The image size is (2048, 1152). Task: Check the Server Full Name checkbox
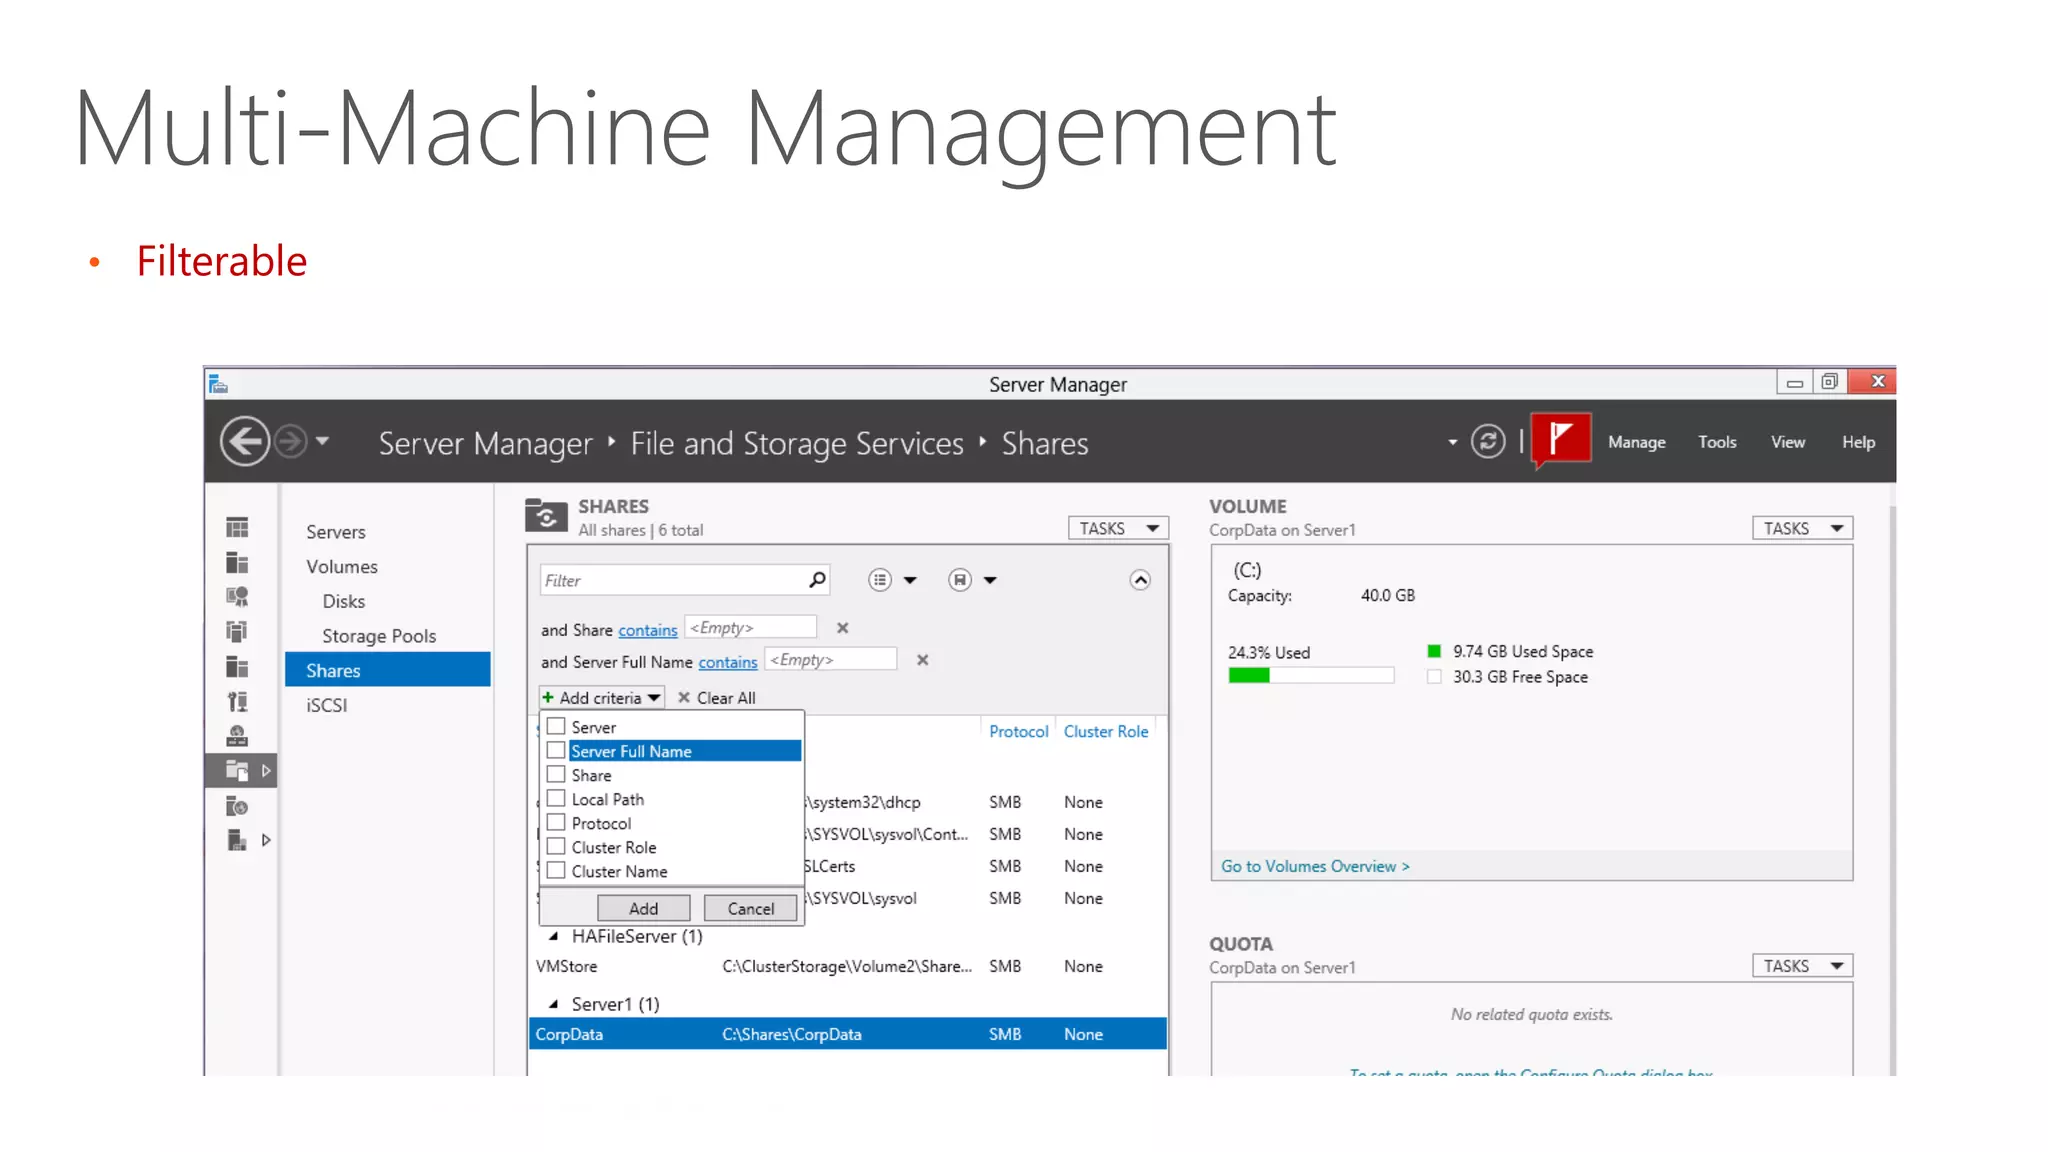pyautogui.click(x=556, y=750)
